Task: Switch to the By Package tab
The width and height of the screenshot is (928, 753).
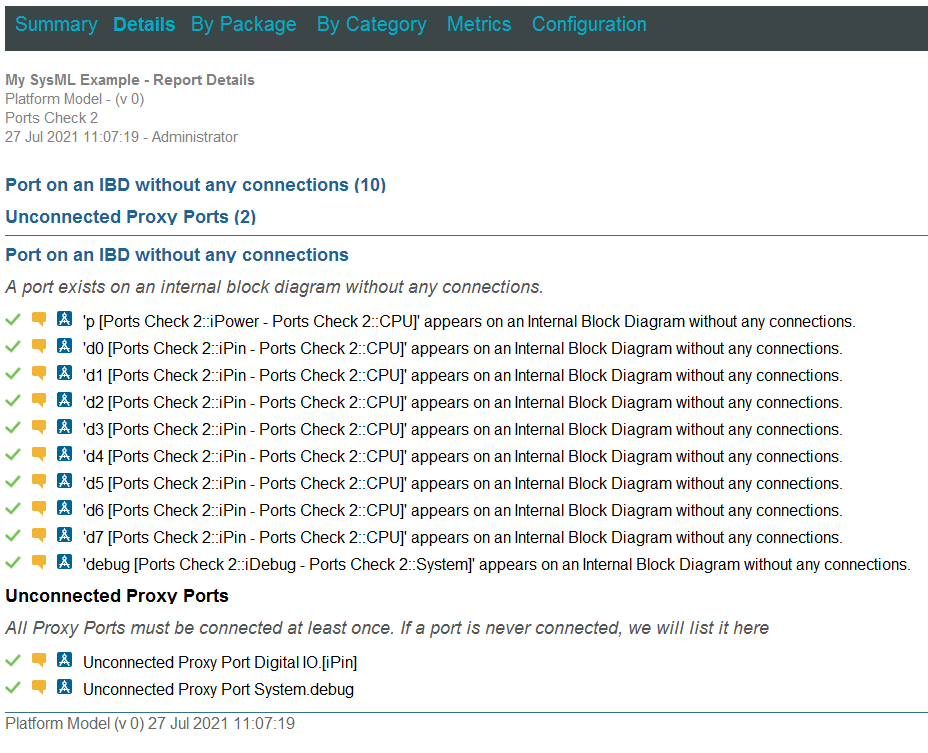Action: pyautogui.click(x=243, y=25)
